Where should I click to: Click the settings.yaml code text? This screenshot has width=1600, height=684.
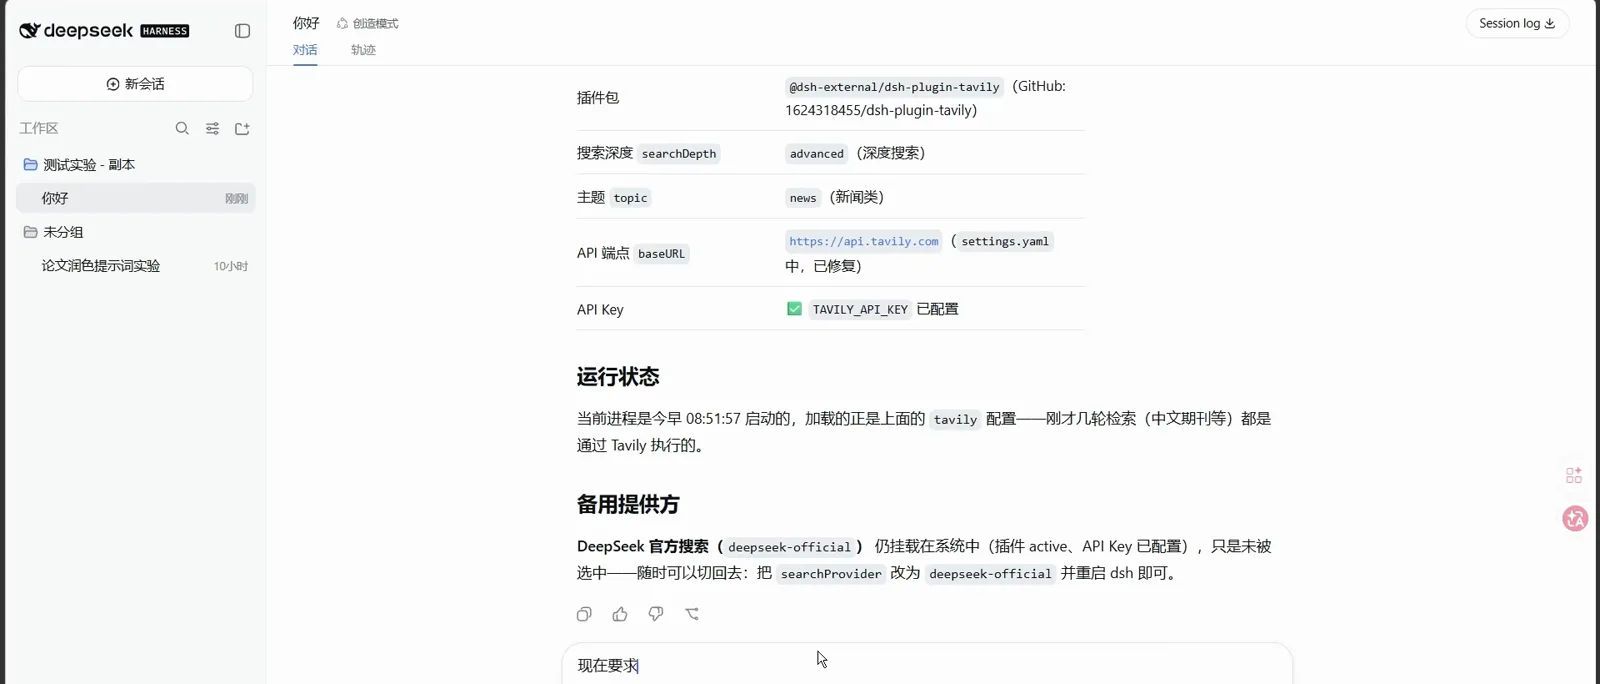1005,241
